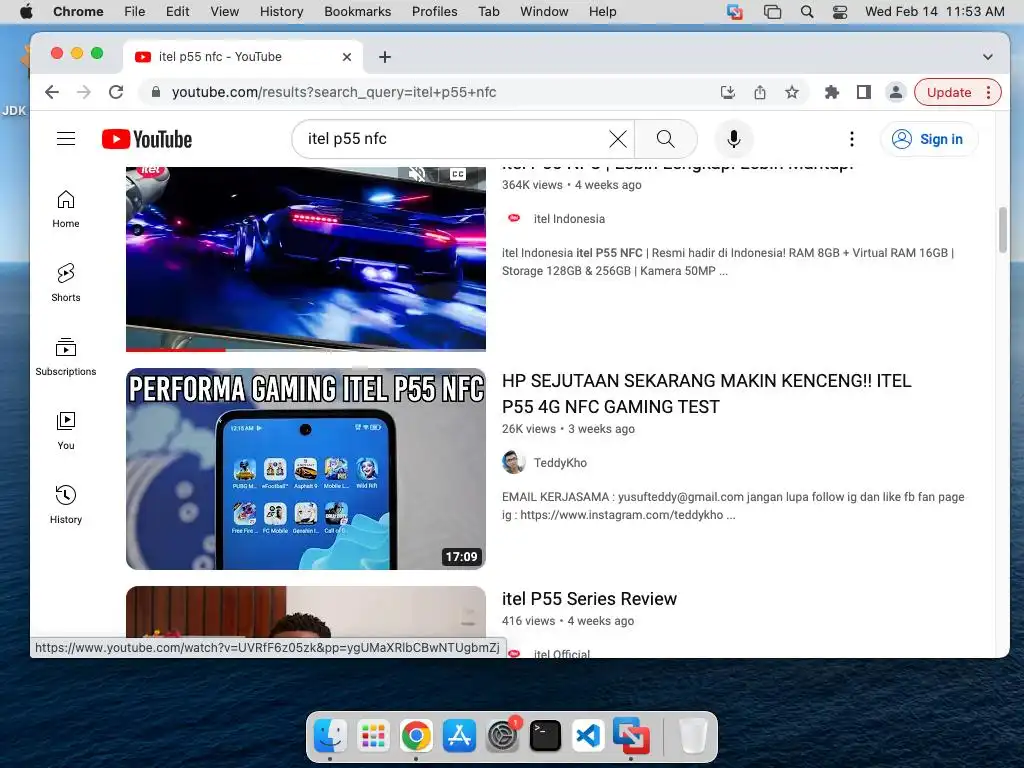The width and height of the screenshot is (1024, 768).
Task: Open the Chrome extensions puzzle icon
Action: [831, 92]
